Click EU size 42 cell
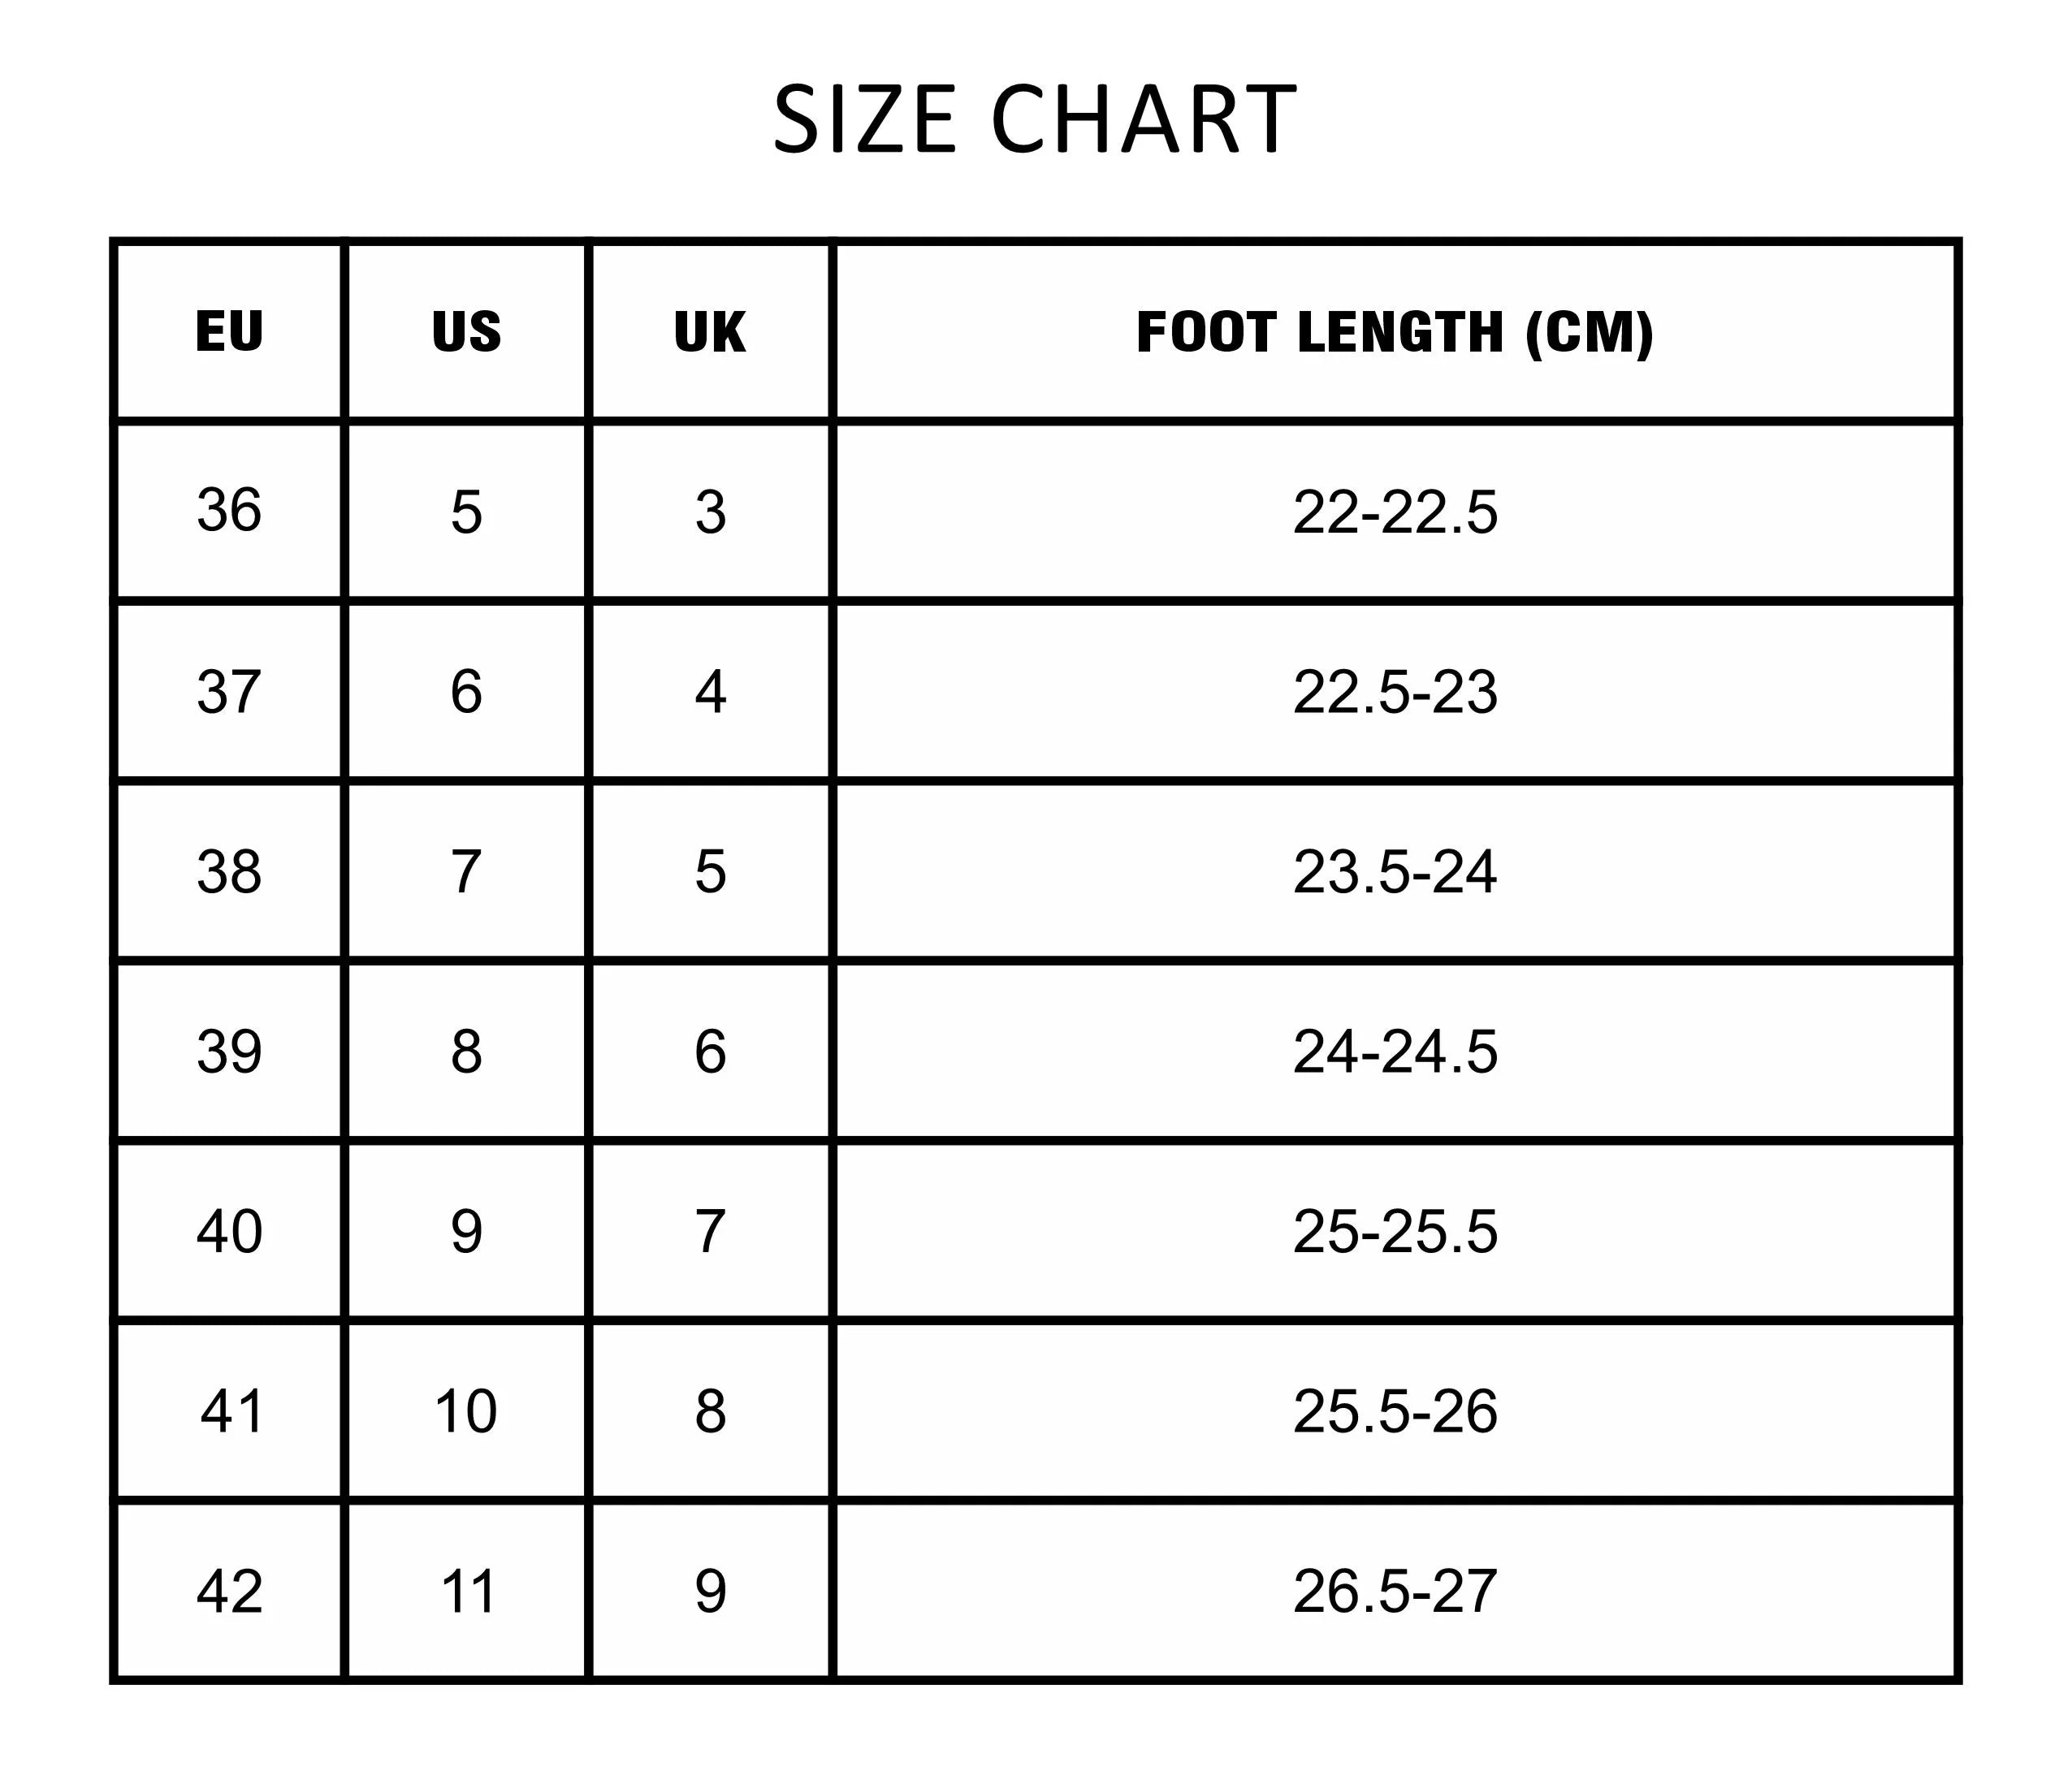Image resolution: width=2072 pixels, height=1771 pixels. click(x=229, y=1591)
